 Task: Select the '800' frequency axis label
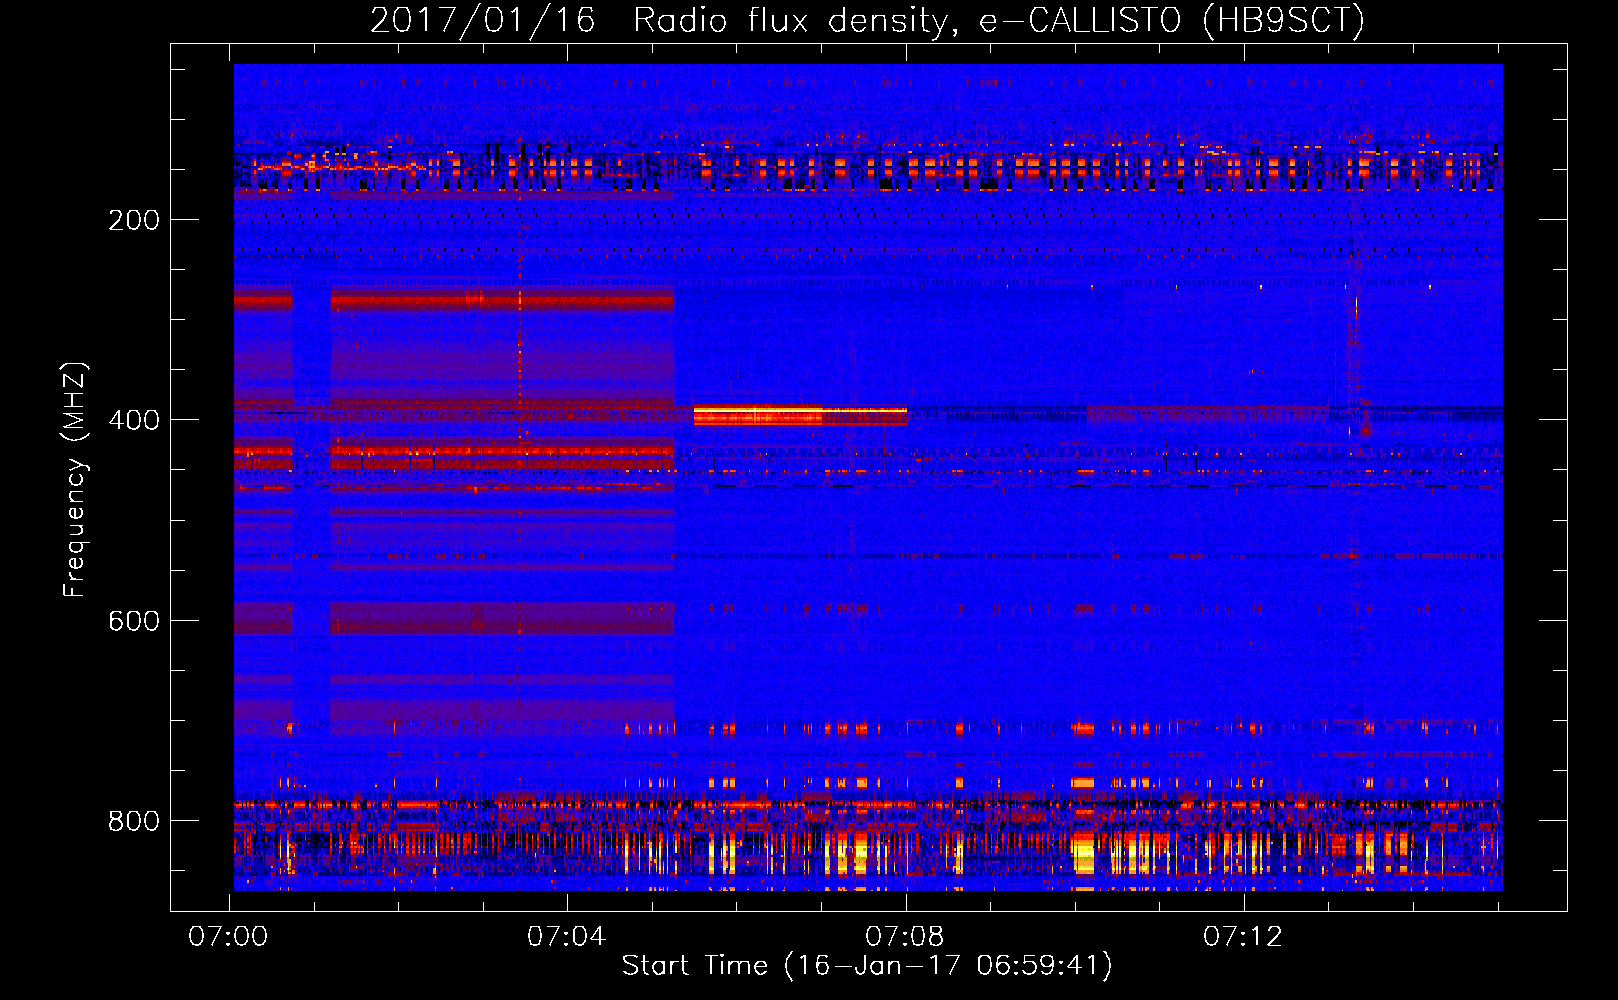click(134, 821)
